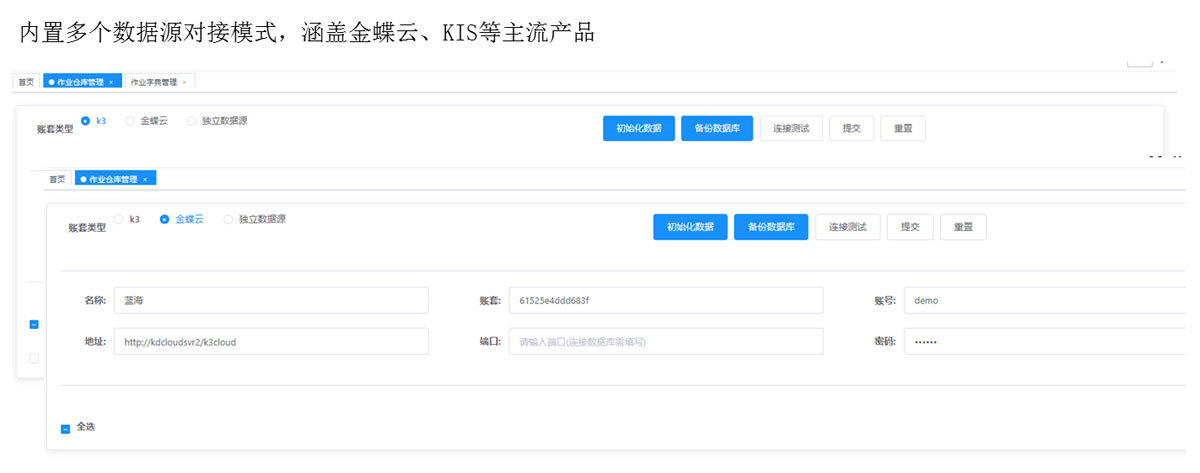Tick the empty checkbox at far left edge
This screenshot has width=1200, height=473.
tap(34, 358)
